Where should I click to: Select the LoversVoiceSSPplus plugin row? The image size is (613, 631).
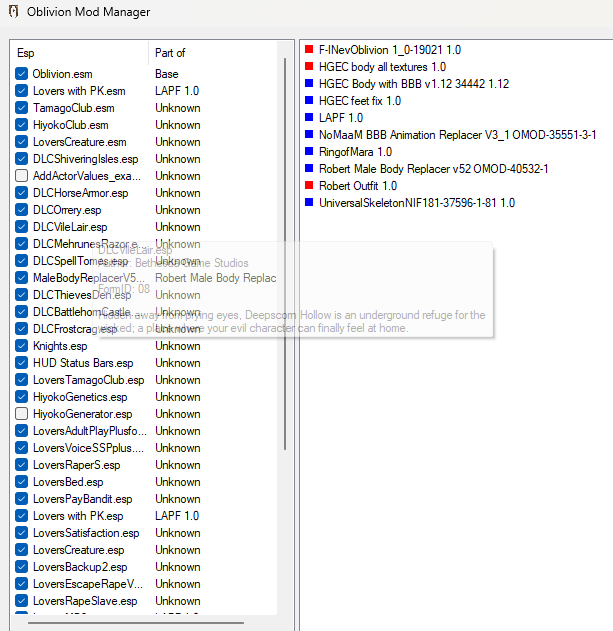click(146, 448)
